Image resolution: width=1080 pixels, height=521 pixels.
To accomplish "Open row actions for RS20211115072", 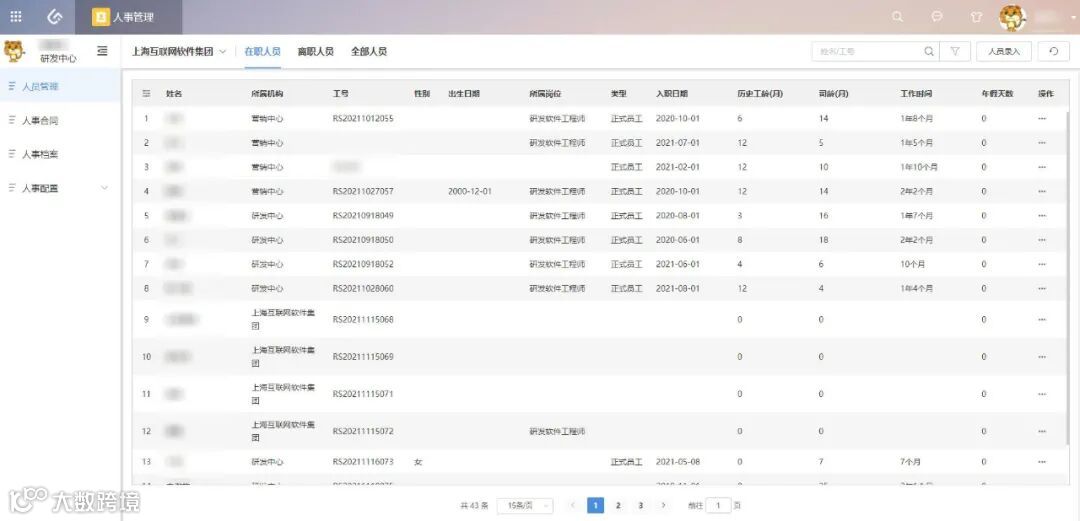I will (x=1042, y=431).
